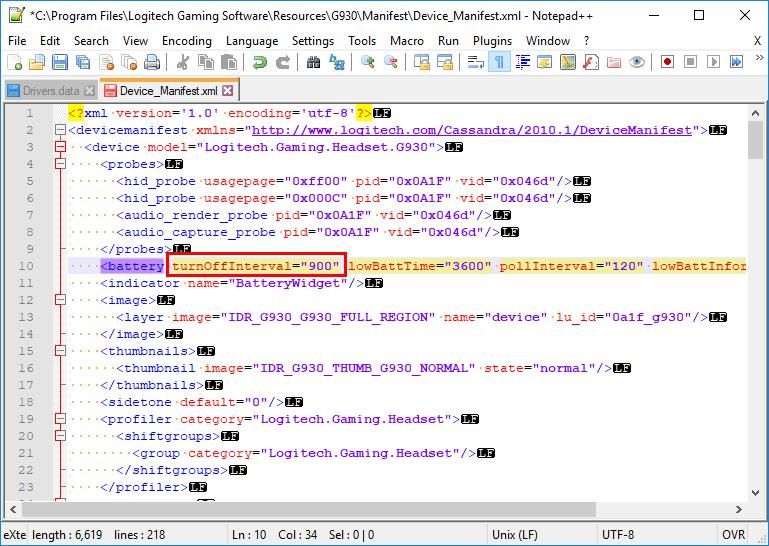769x546 pixels.
Task: Click the Zoom In magnifier icon
Action: tap(368, 62)
